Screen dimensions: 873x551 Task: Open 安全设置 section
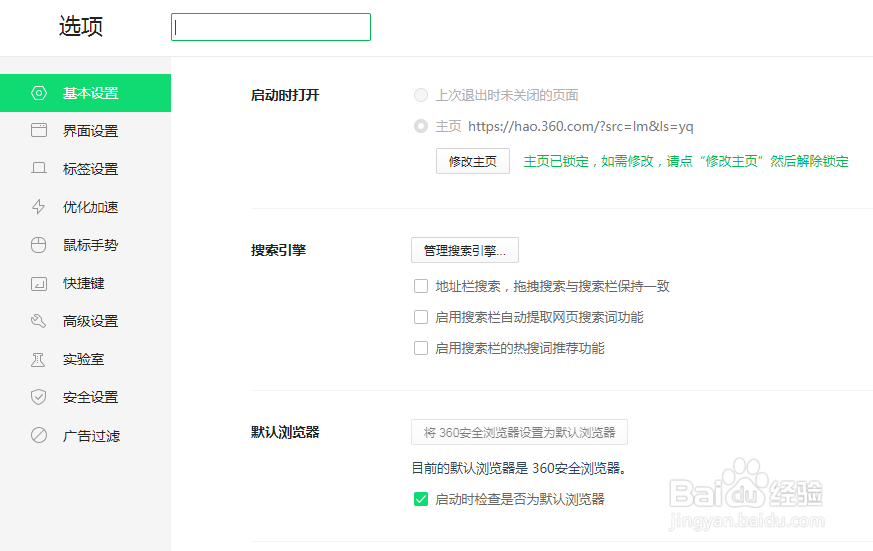[85, 397]
